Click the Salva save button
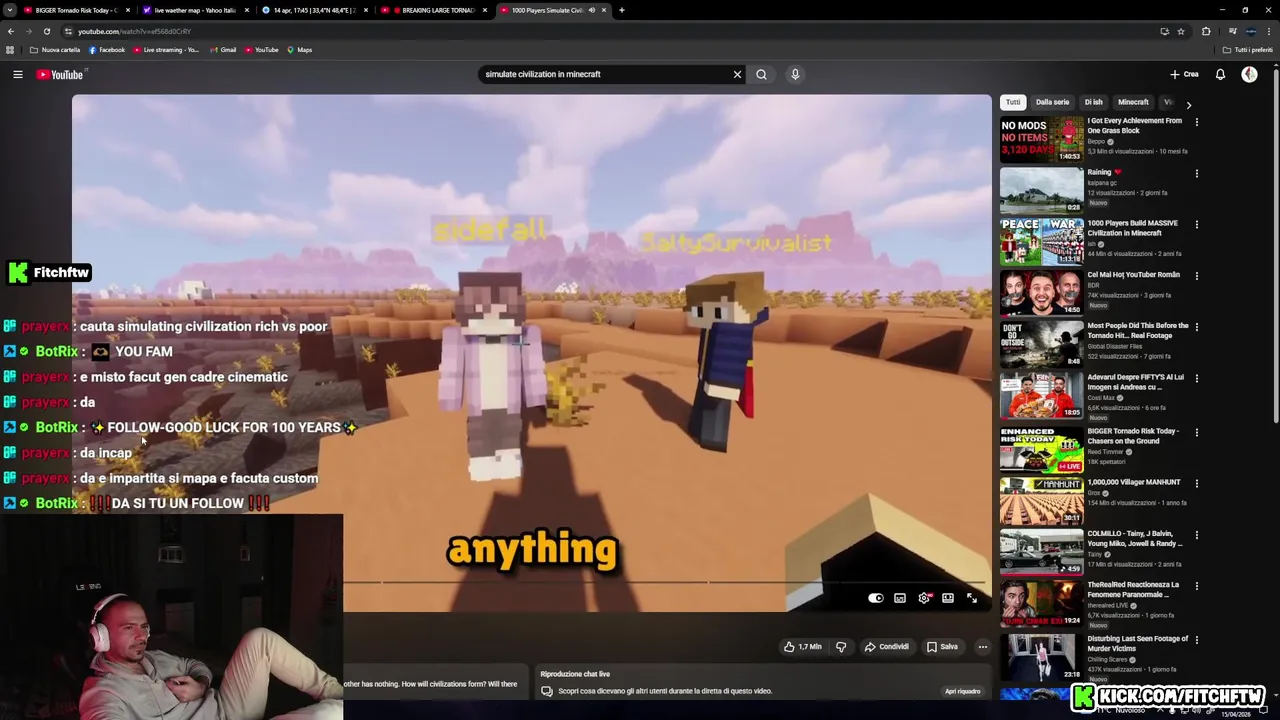Image resolution: width=1280 pixels, height=720 pixels. click(x=942, y=647)
